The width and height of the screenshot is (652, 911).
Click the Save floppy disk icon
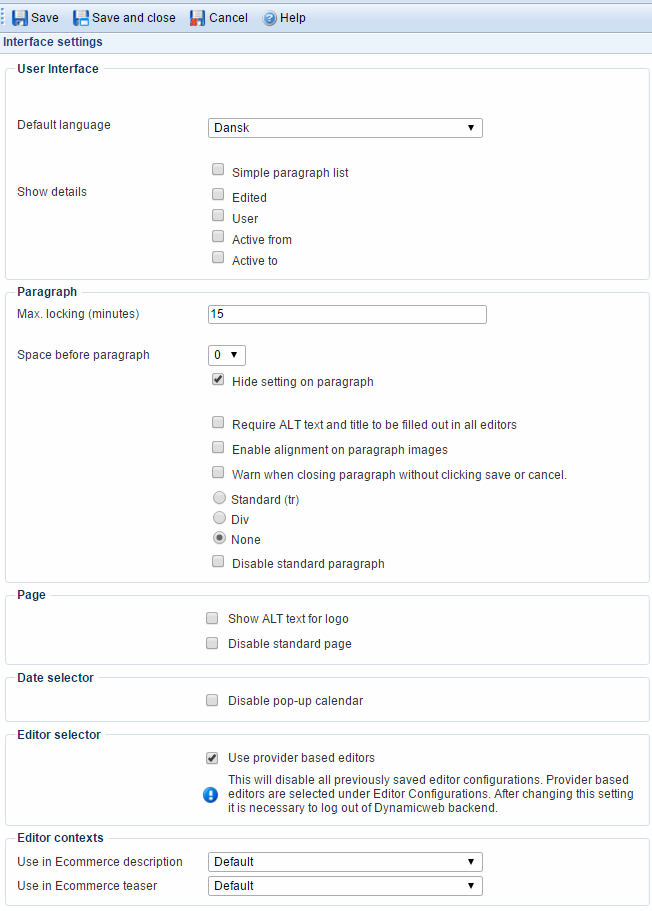coord(20,18)
